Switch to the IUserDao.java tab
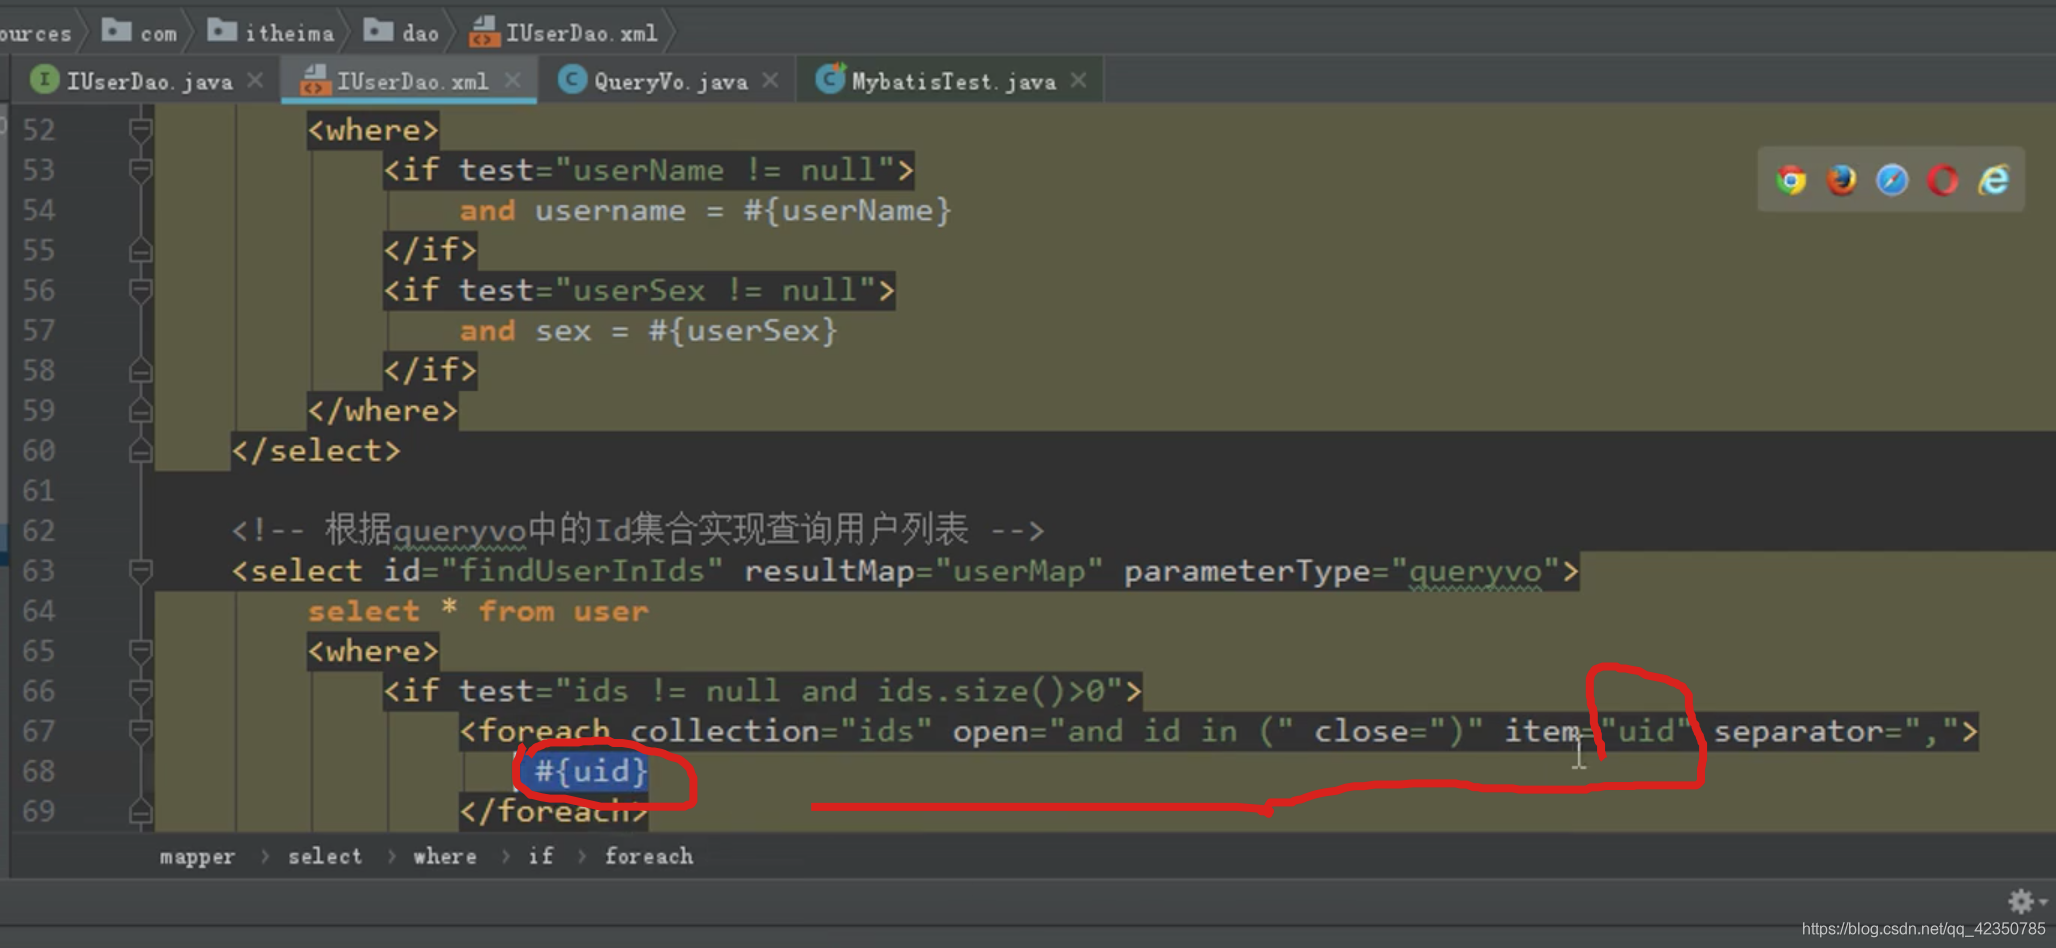Screen dimensions: 2056x948 pos(149,81)
